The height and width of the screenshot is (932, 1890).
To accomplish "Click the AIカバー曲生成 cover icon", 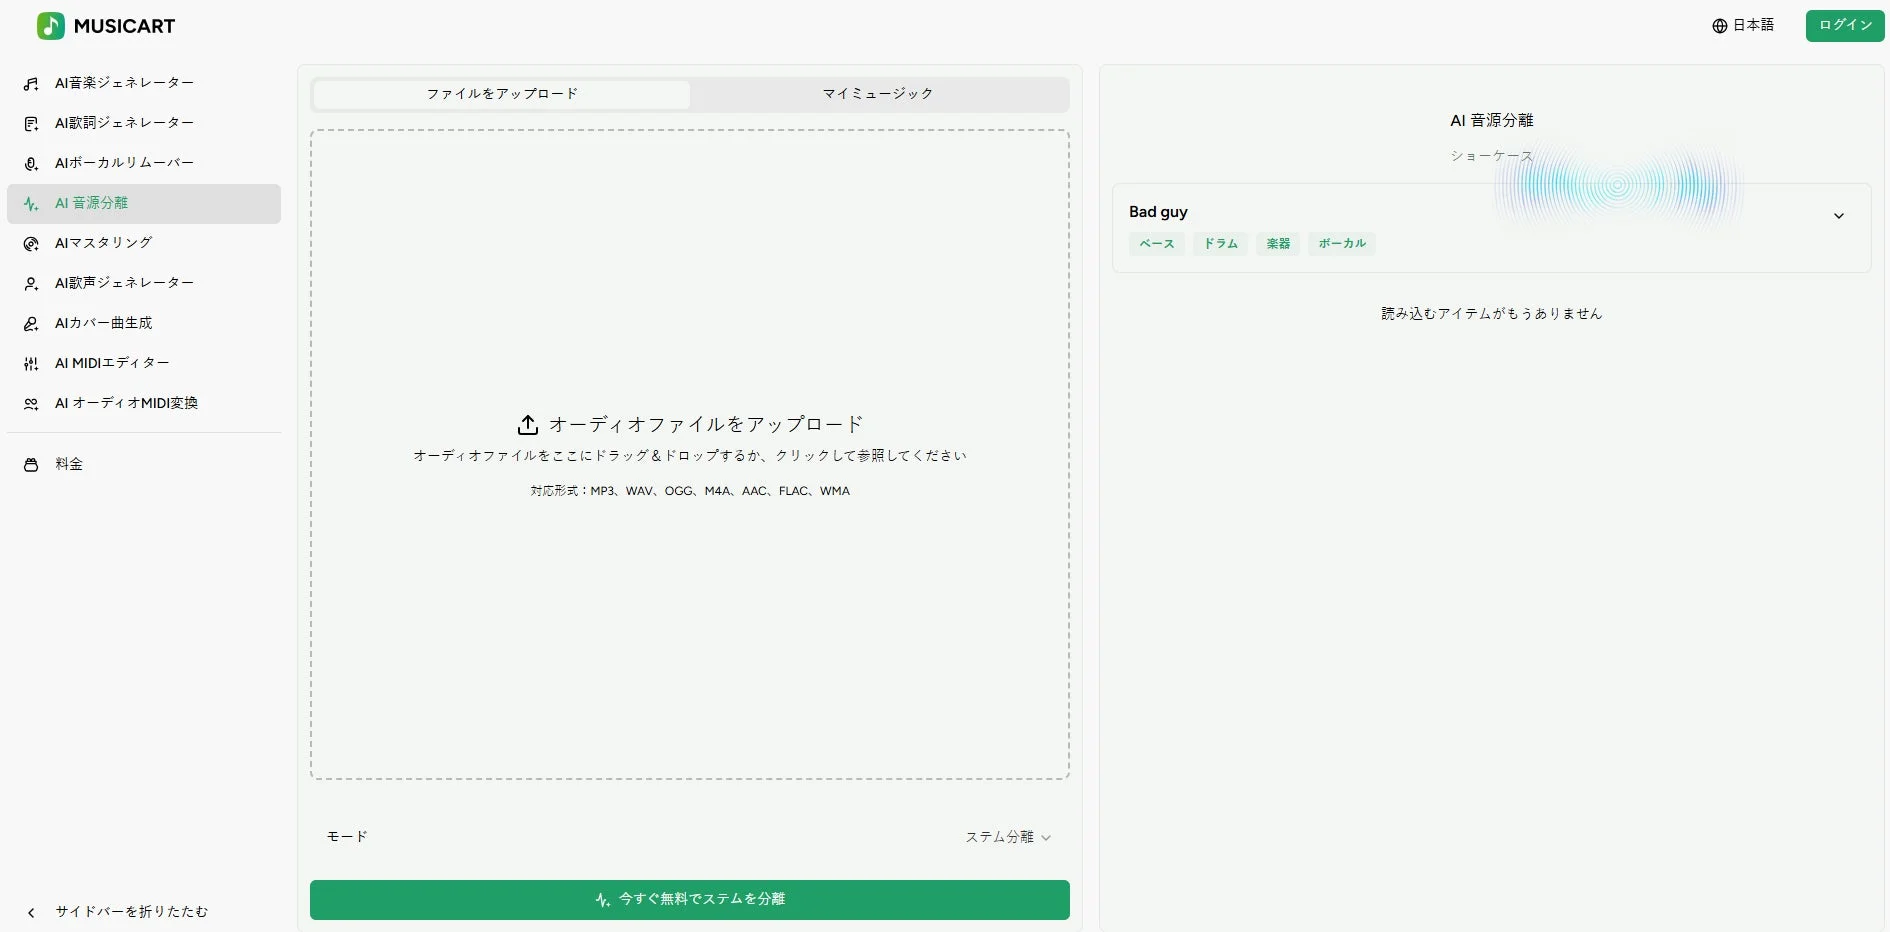I will coord(30,323).
